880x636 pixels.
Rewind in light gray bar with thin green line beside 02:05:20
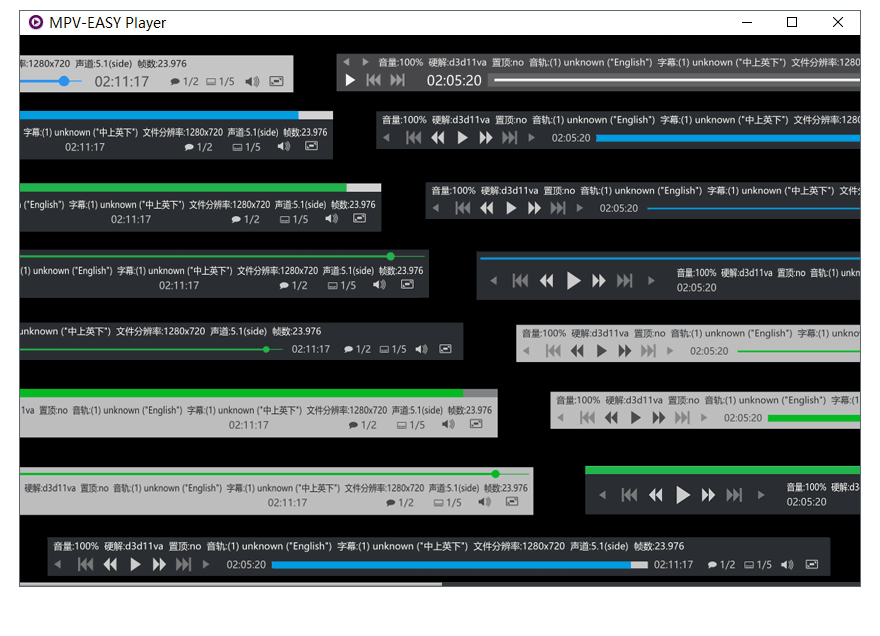tap(577, 351)
